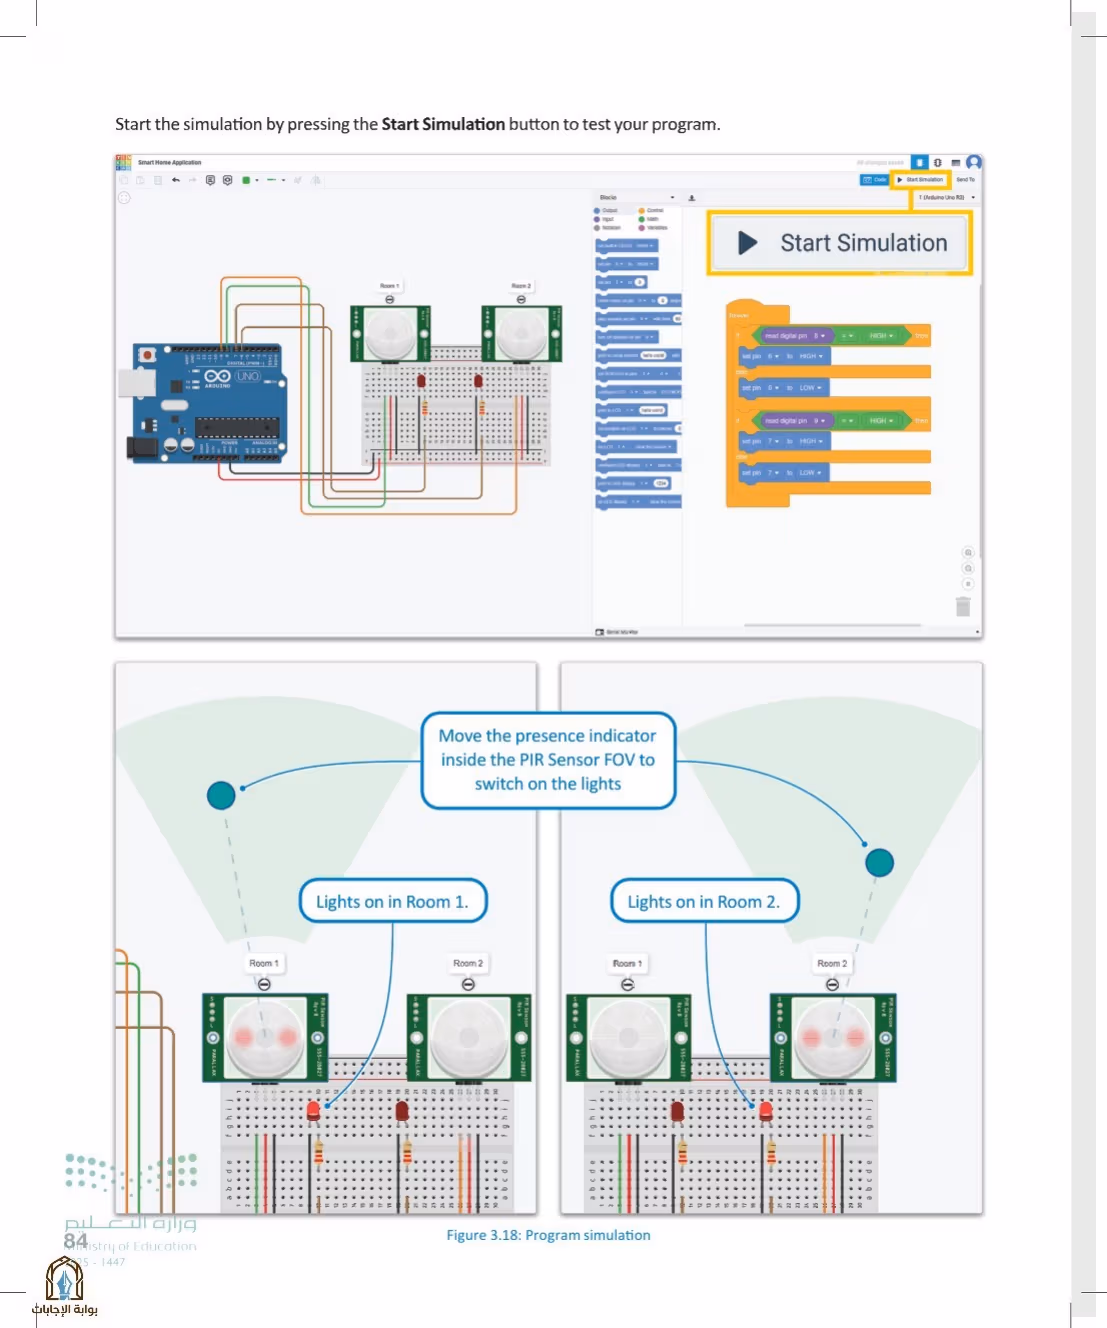Click the Room 1 label in the top editor canvas
Image resolution: width=1107 pixels, height=1328 pixels.
click(x=389, y=286)
